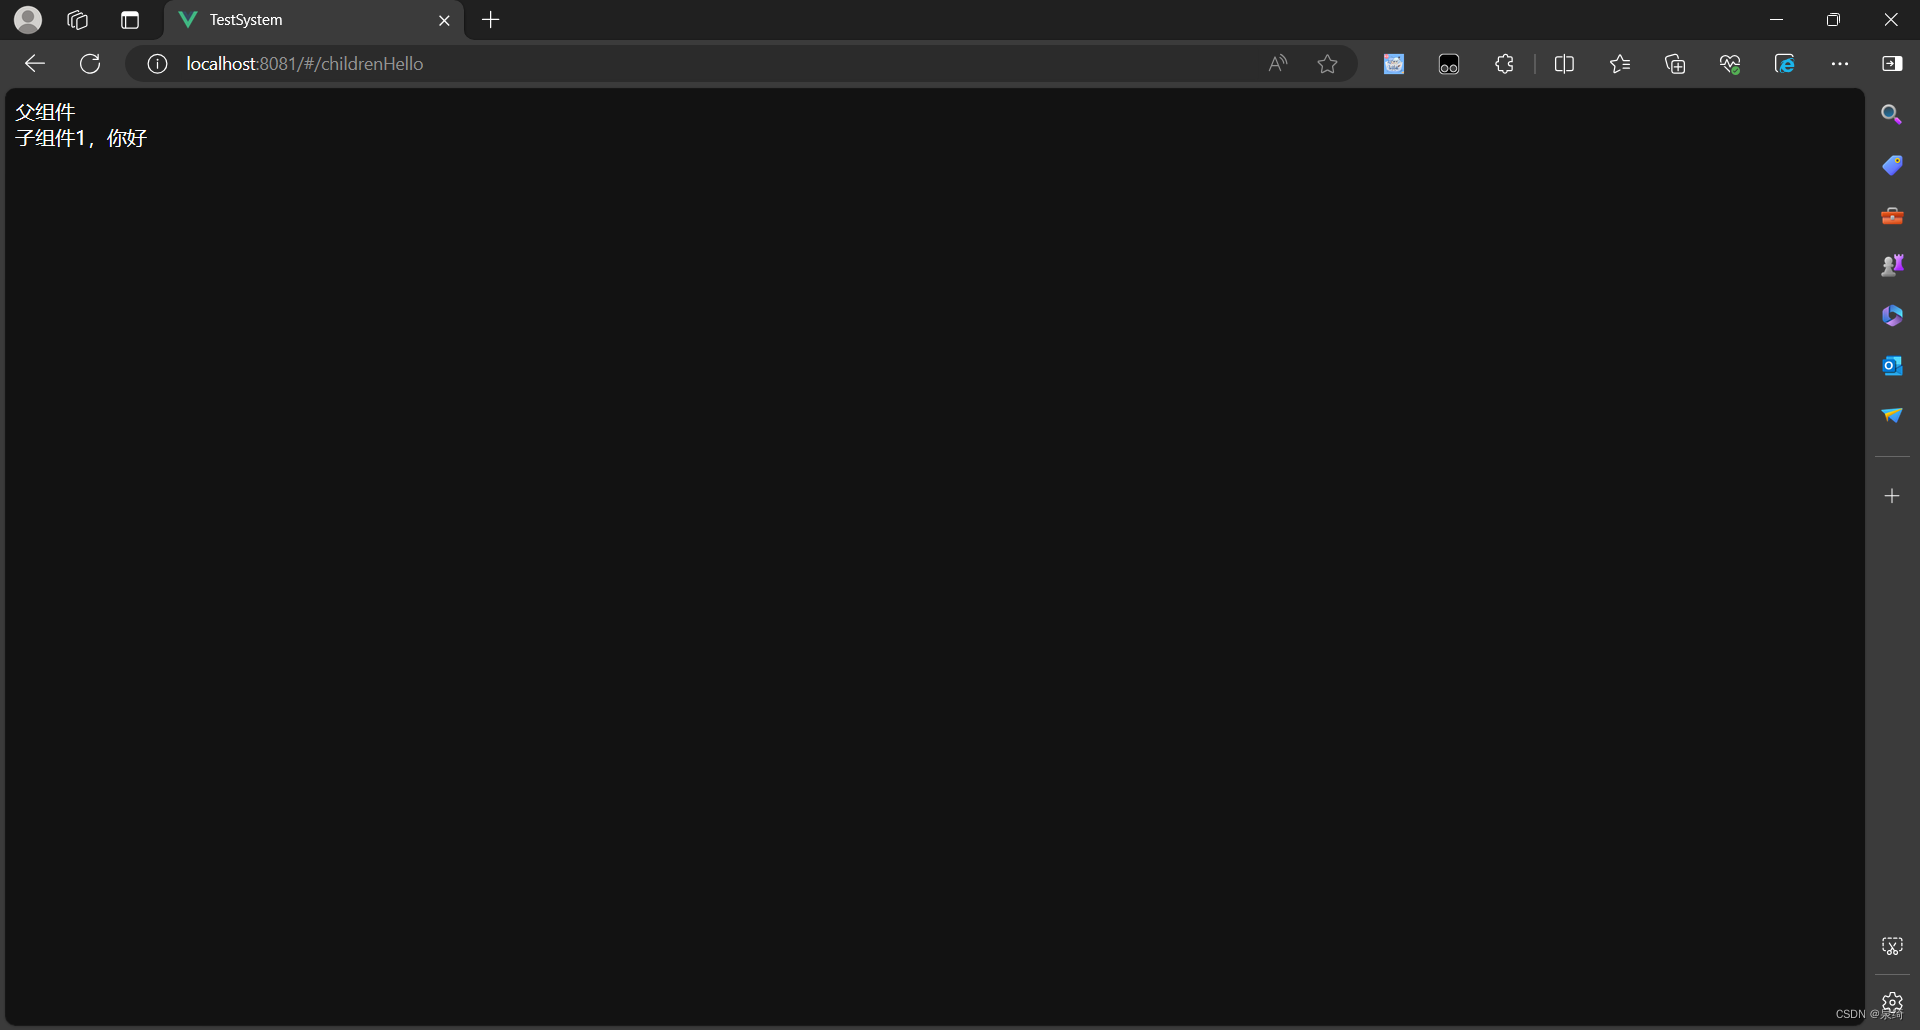This screenshot has width=1920, height=1030.
Task: Open a new tab with plus button
Action: click(490, 20)
